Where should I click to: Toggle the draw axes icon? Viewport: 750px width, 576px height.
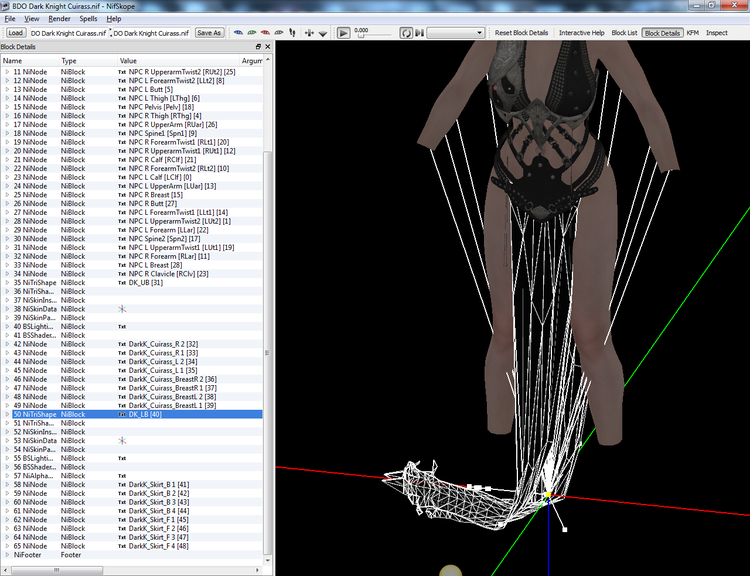(x=309, y=33)
